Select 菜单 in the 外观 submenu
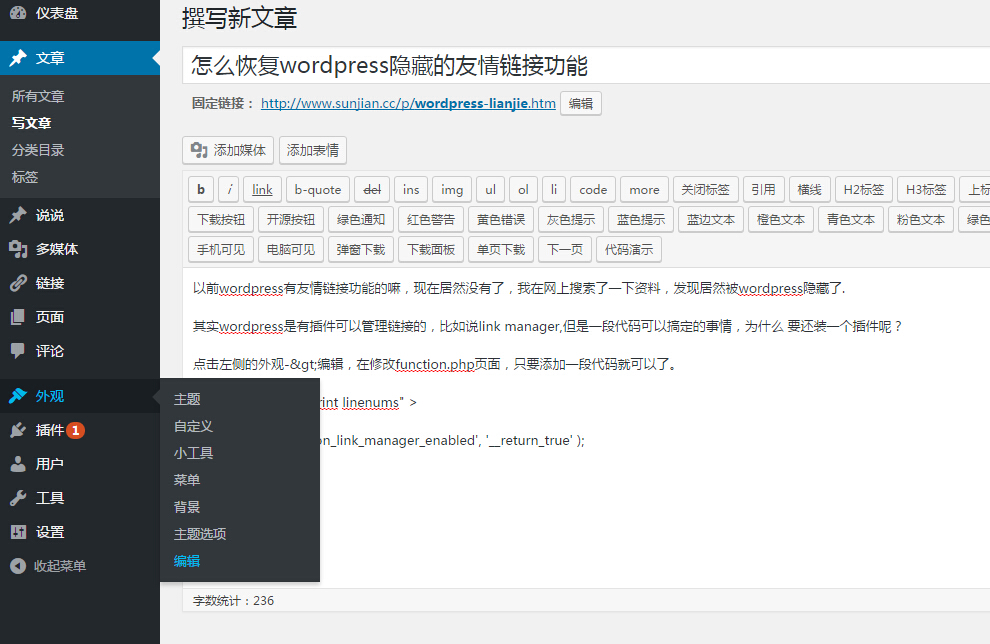The image size is (990, 644). coord(187,480)
